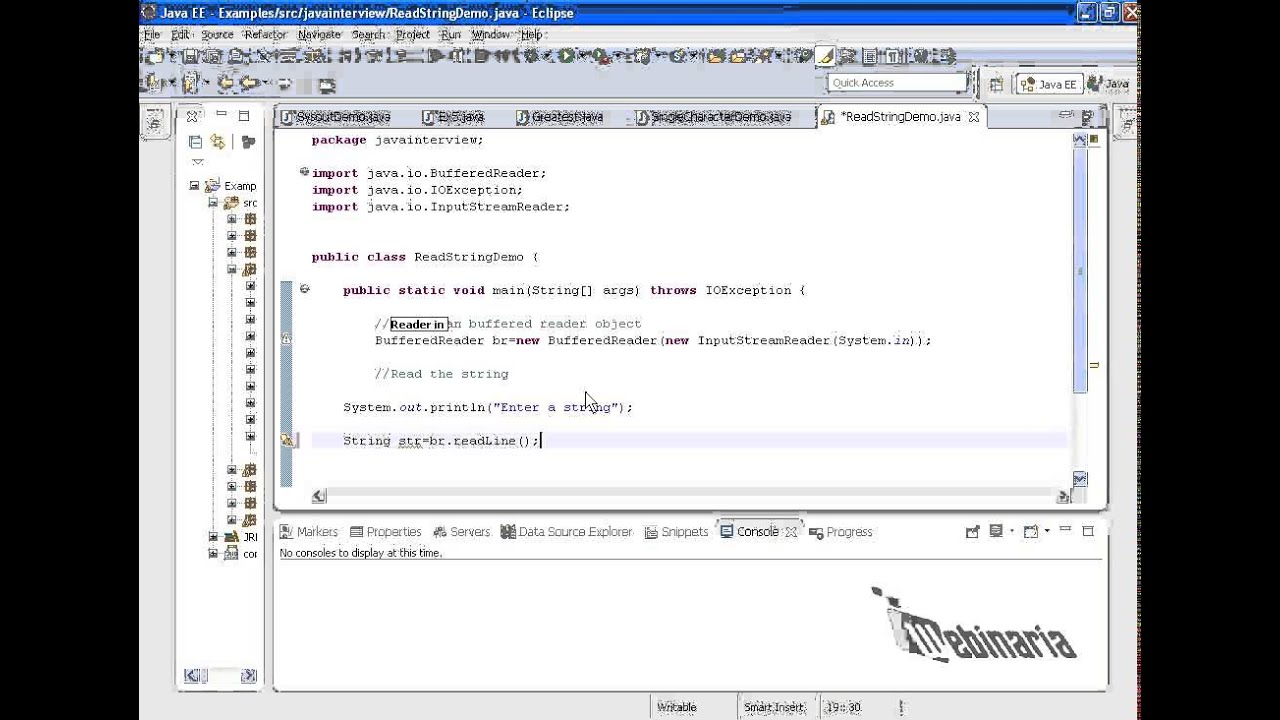Expand the JRE System Library node
1280x720 pixels.
[213, 537]
